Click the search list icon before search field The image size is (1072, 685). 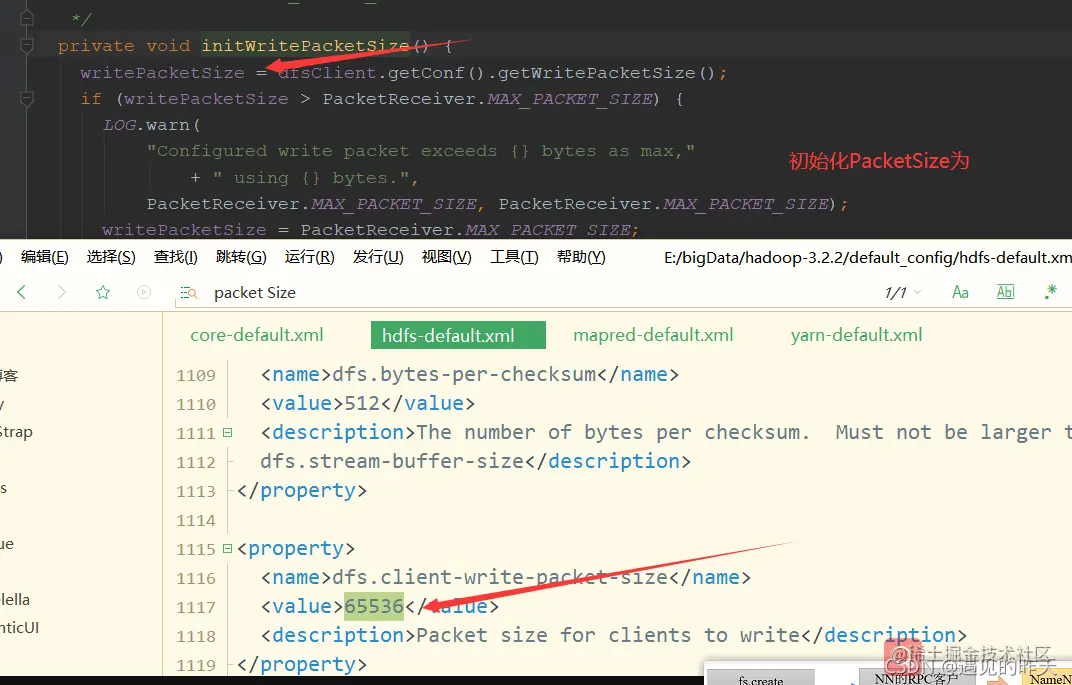tap(189, 293)
